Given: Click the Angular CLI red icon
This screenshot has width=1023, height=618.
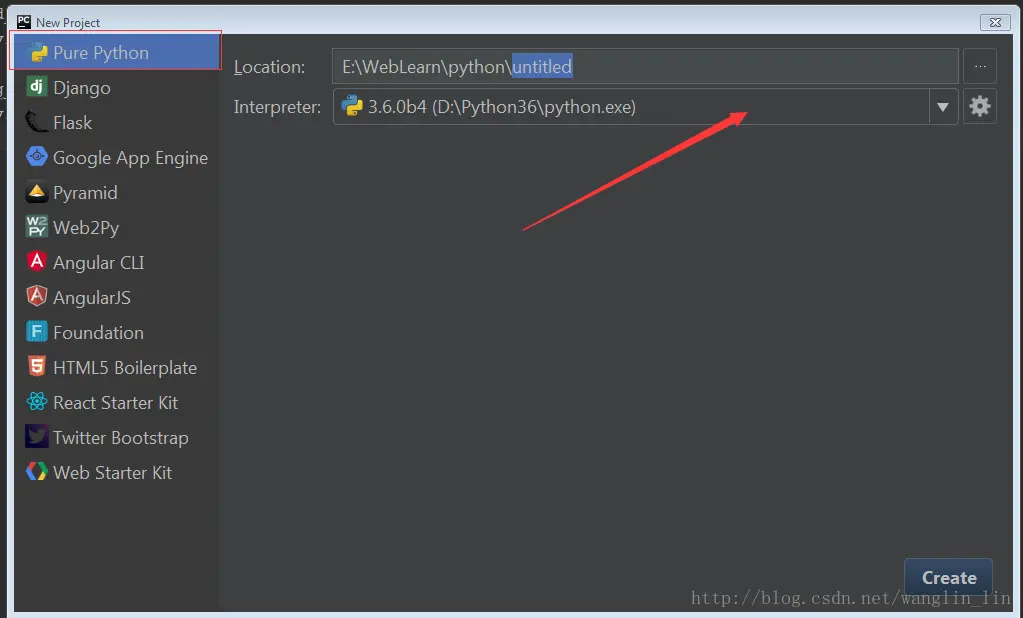Looking at the screenshot, I should [x=37, y=262].
